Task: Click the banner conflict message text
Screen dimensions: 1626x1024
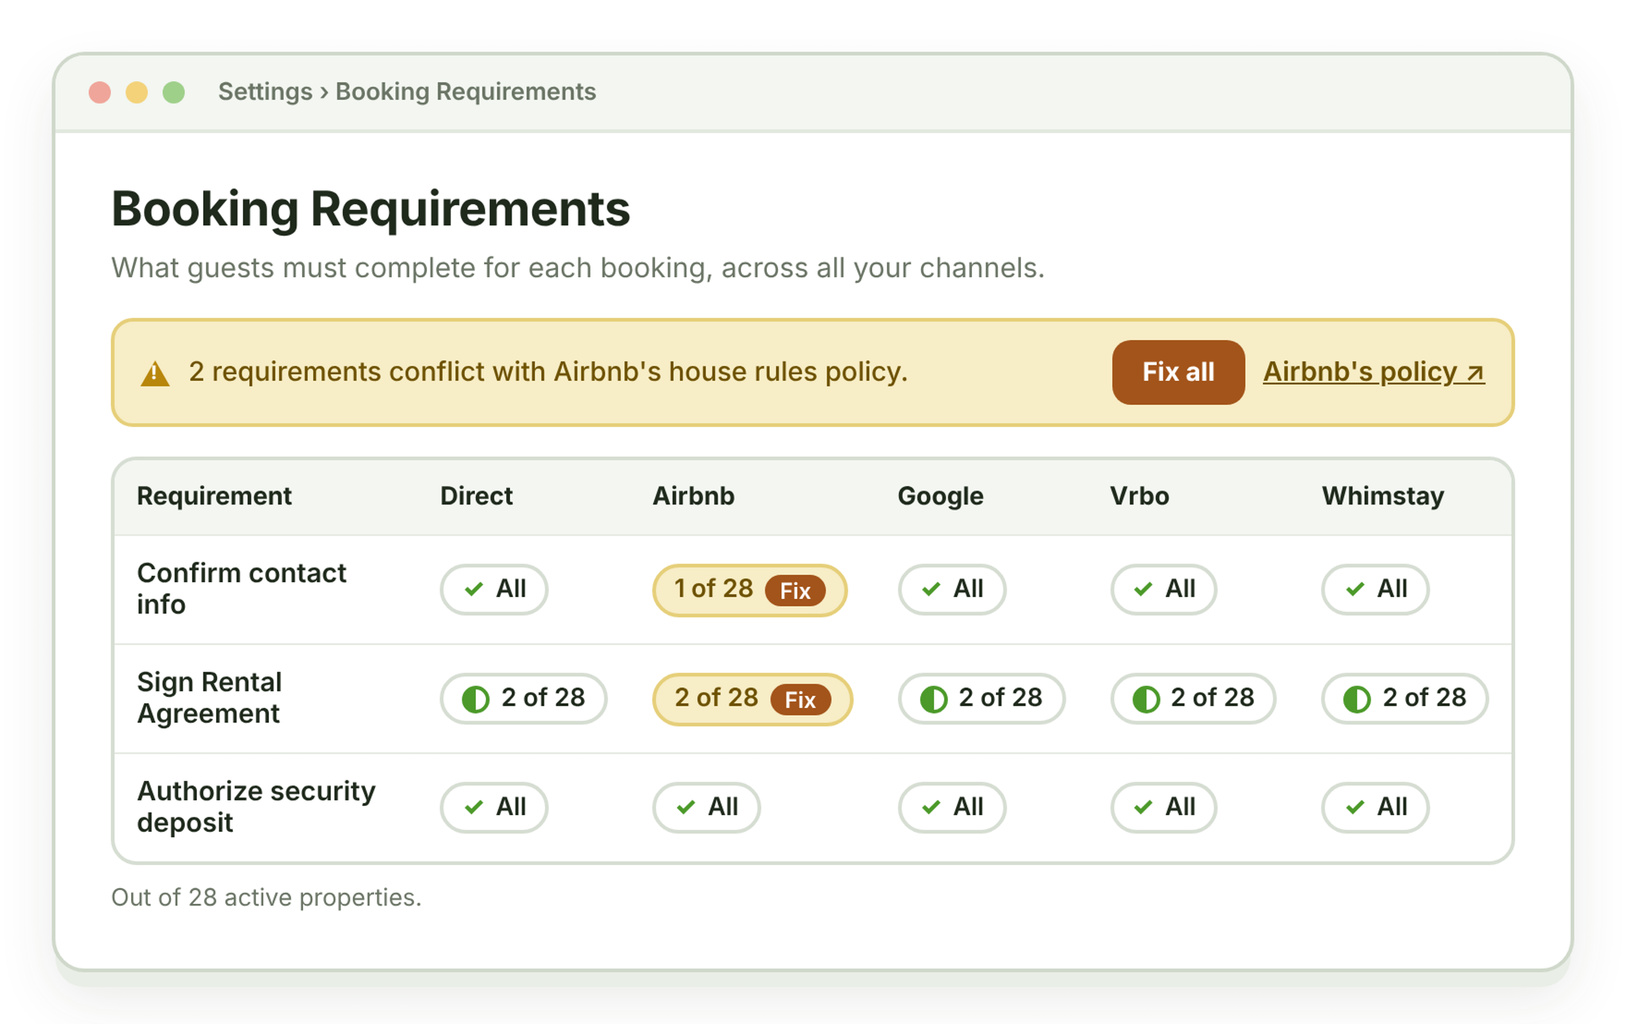Action: [548, 372]
